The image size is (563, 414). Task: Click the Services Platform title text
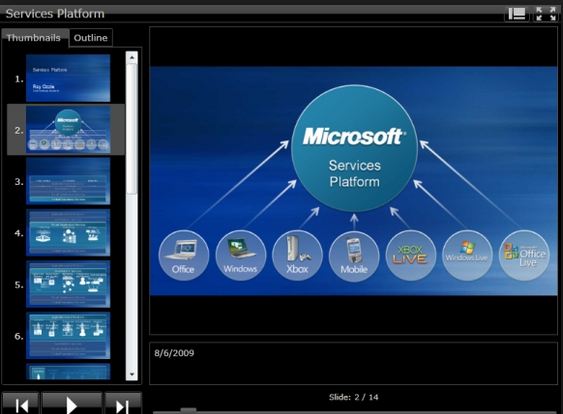55,14
